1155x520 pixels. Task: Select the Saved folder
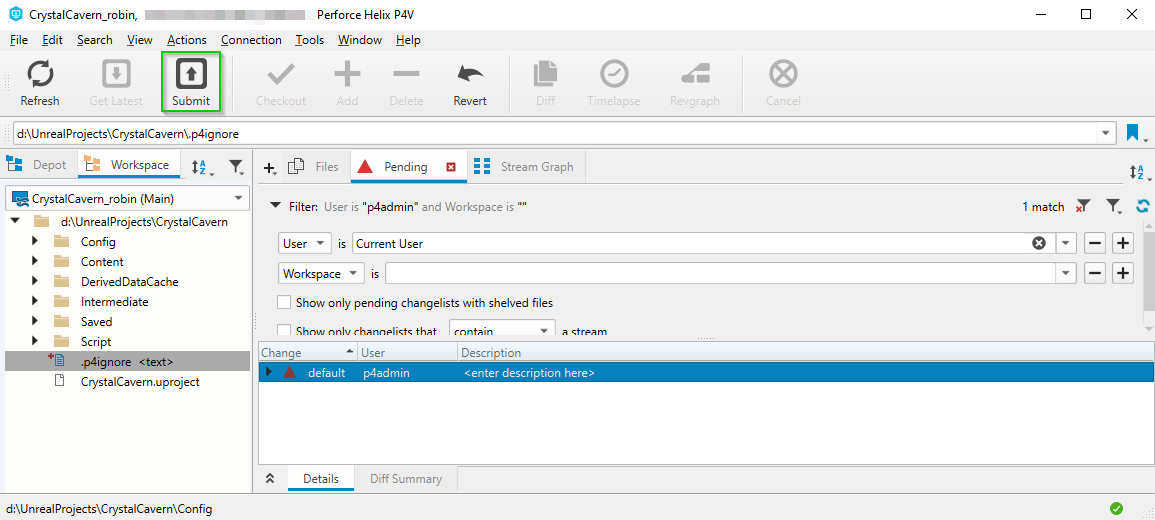(96, 322)
